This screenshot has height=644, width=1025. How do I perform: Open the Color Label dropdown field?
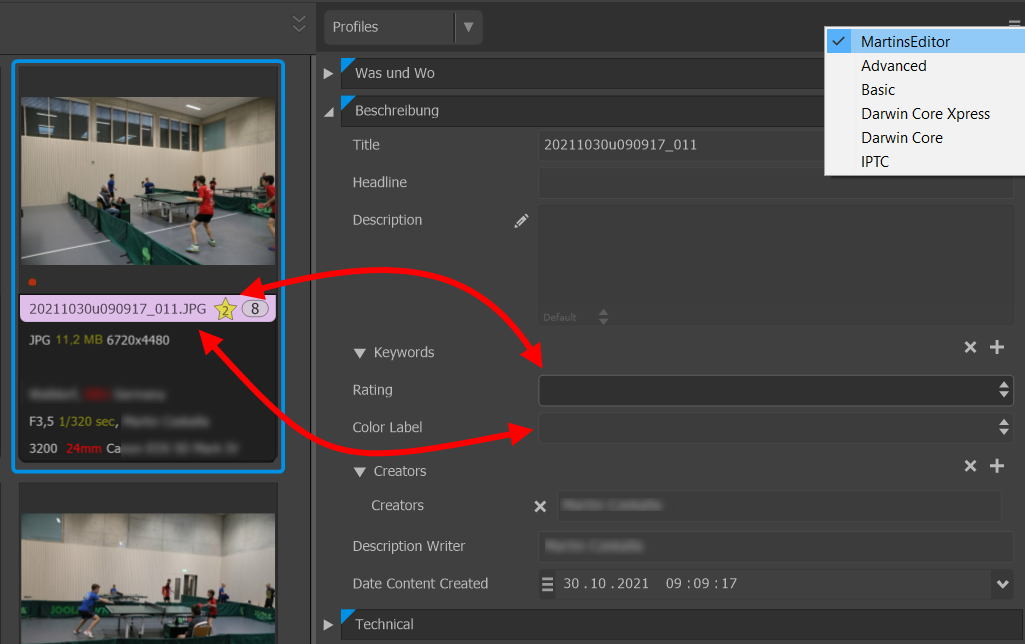775,428
